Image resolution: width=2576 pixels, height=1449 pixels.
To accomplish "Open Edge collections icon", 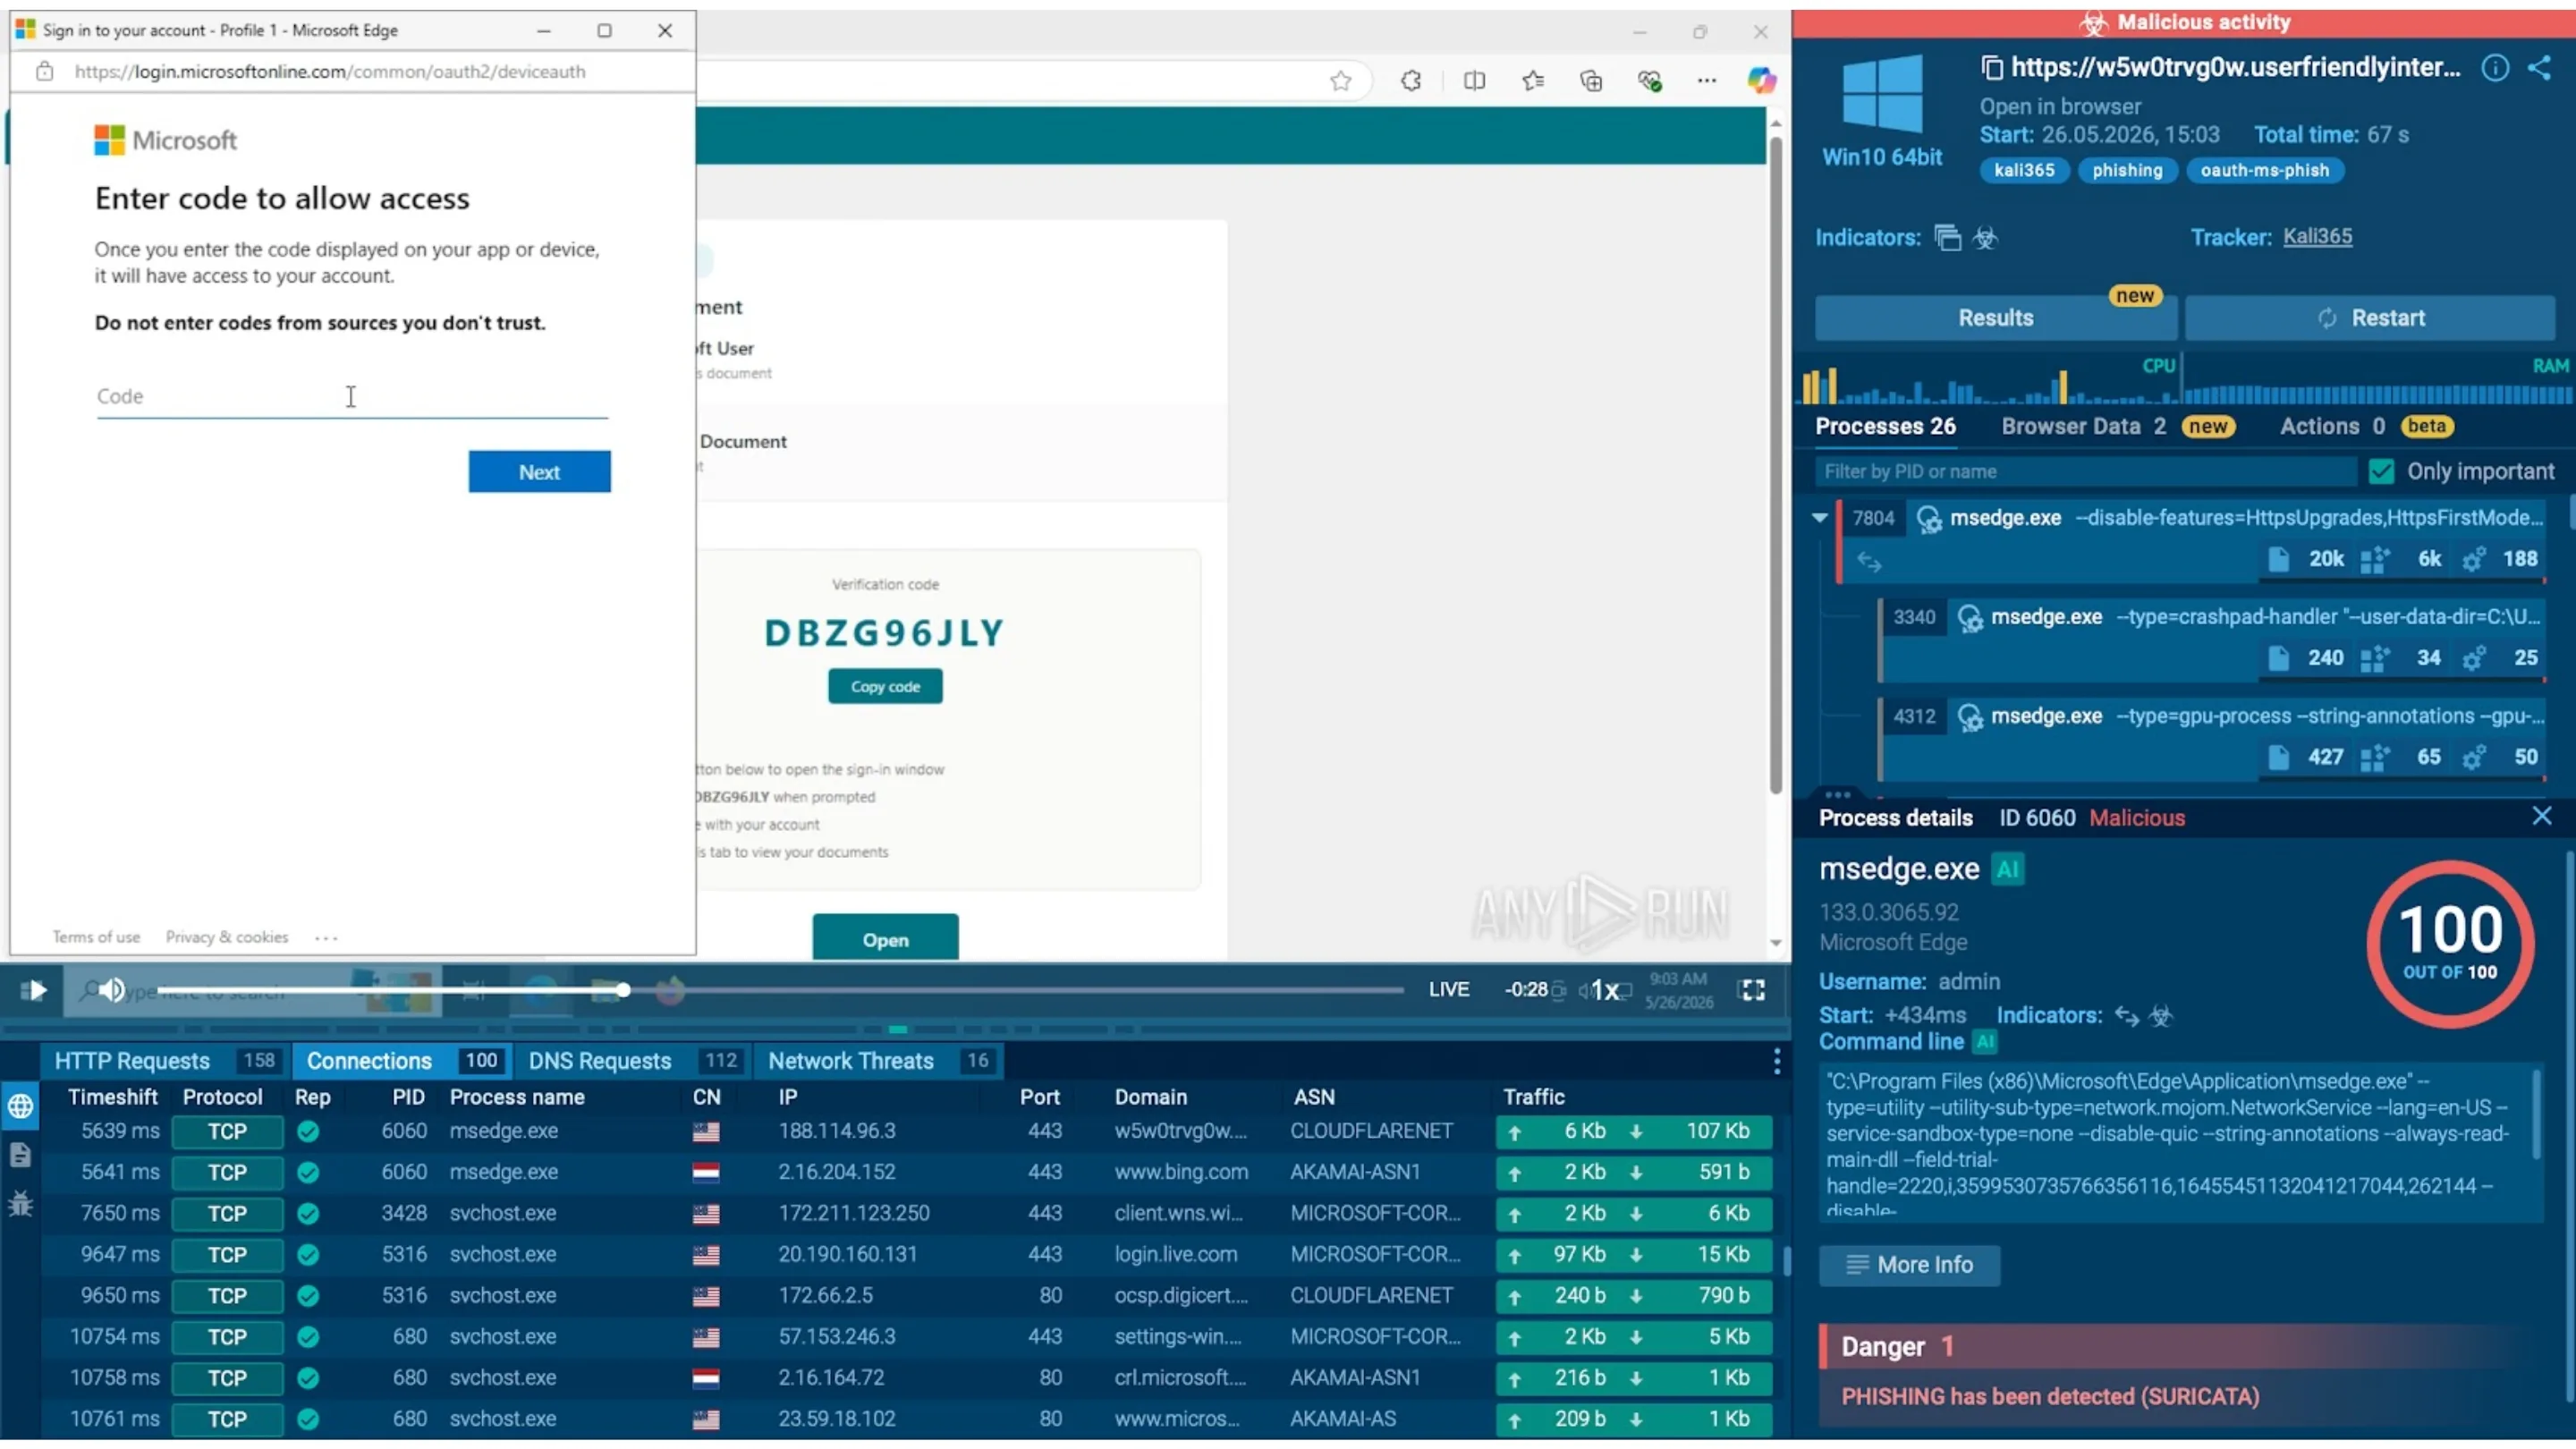I will tap(1591, 81).
